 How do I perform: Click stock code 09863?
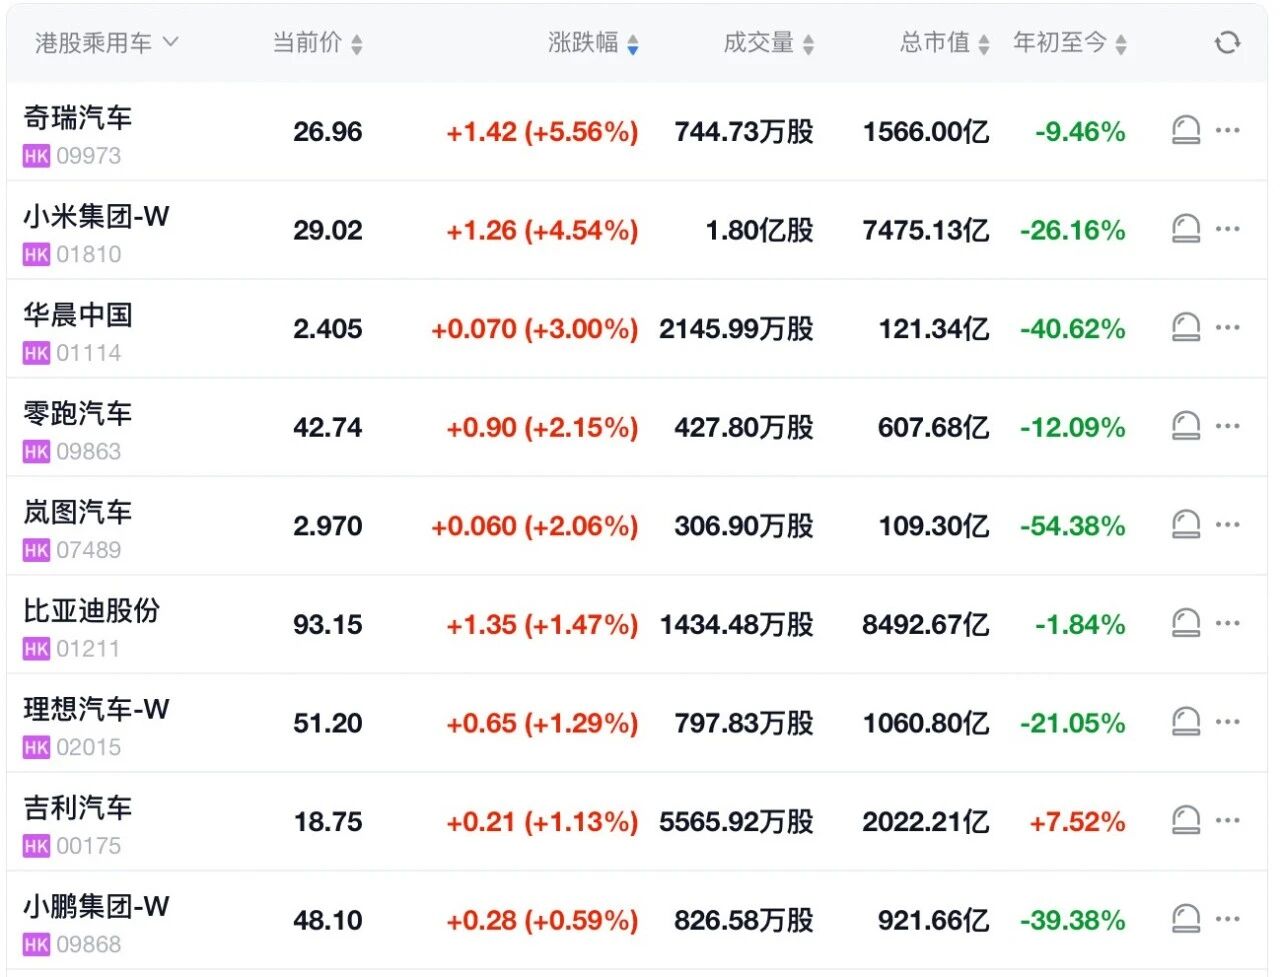[89, 451]
